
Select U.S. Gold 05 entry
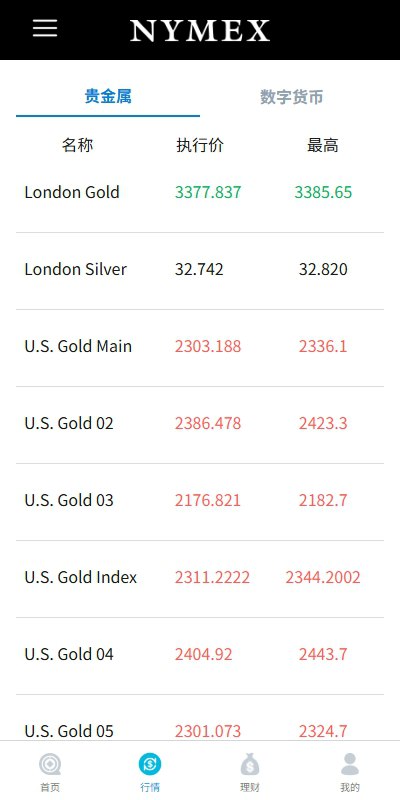coord(200,718)
